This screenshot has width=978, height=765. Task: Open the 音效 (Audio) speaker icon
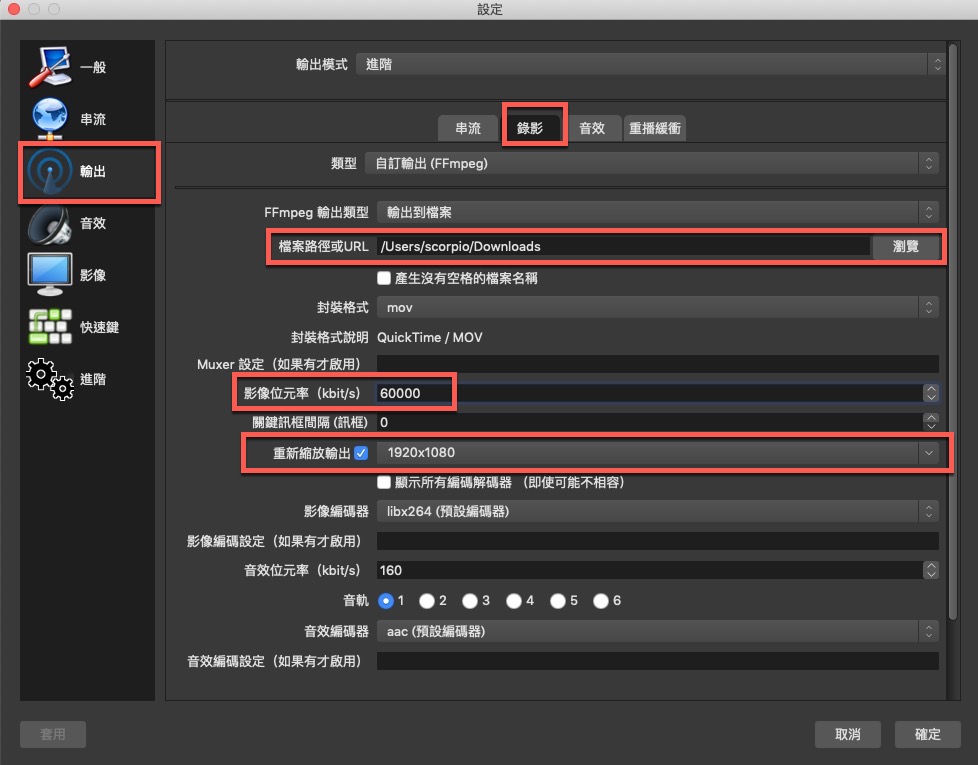(50, 223)
